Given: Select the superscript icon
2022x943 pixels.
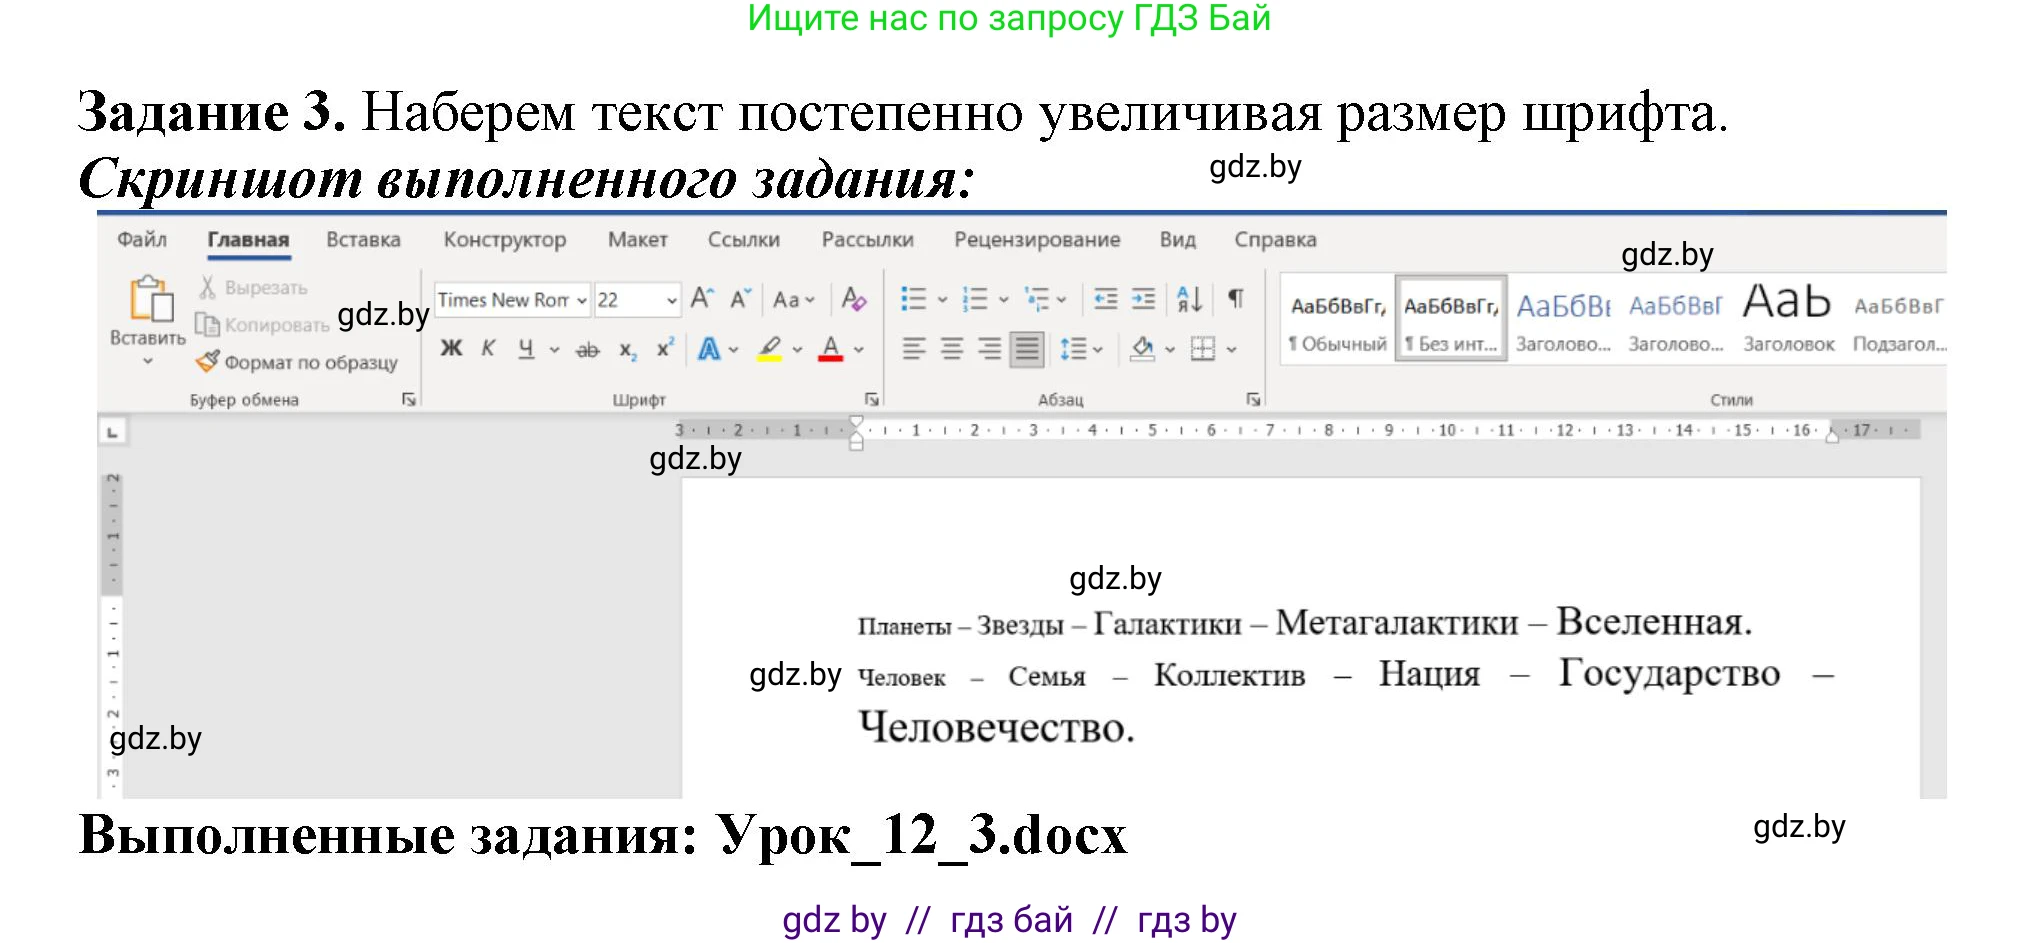Looking at the screenshot, I should 665,346.
